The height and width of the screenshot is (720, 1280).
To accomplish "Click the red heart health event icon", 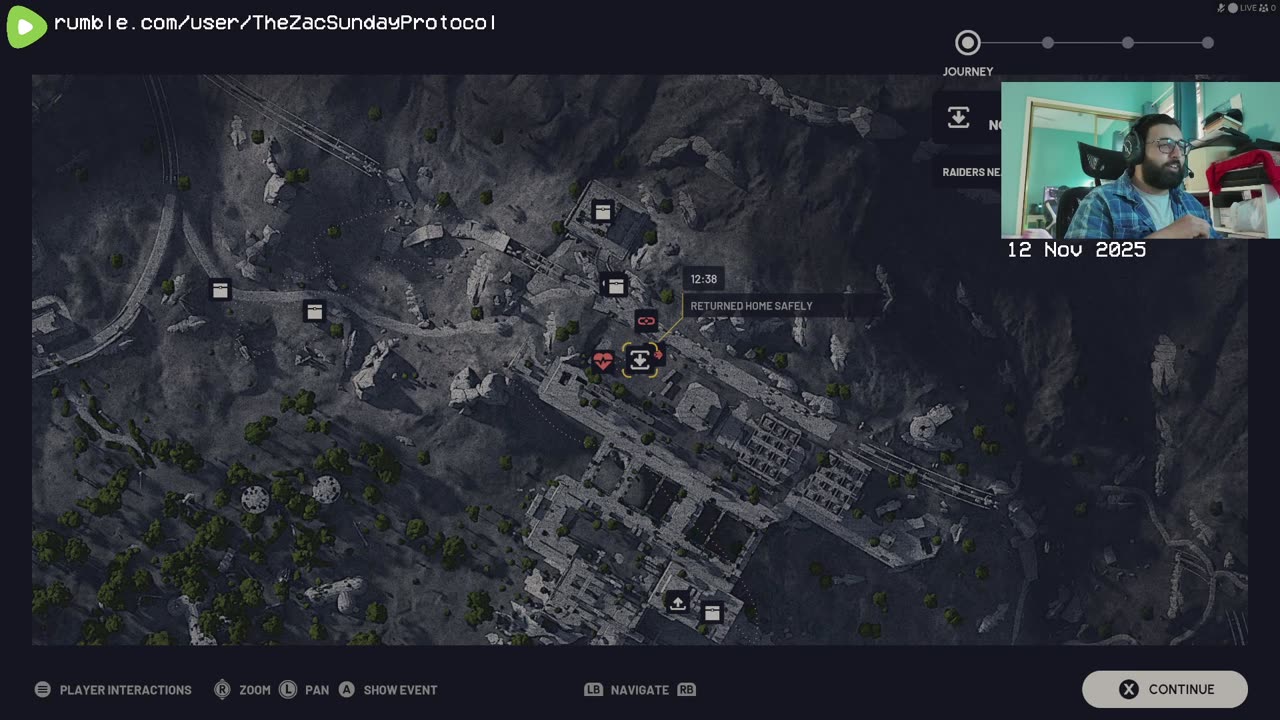I will (x=602, y=362).
